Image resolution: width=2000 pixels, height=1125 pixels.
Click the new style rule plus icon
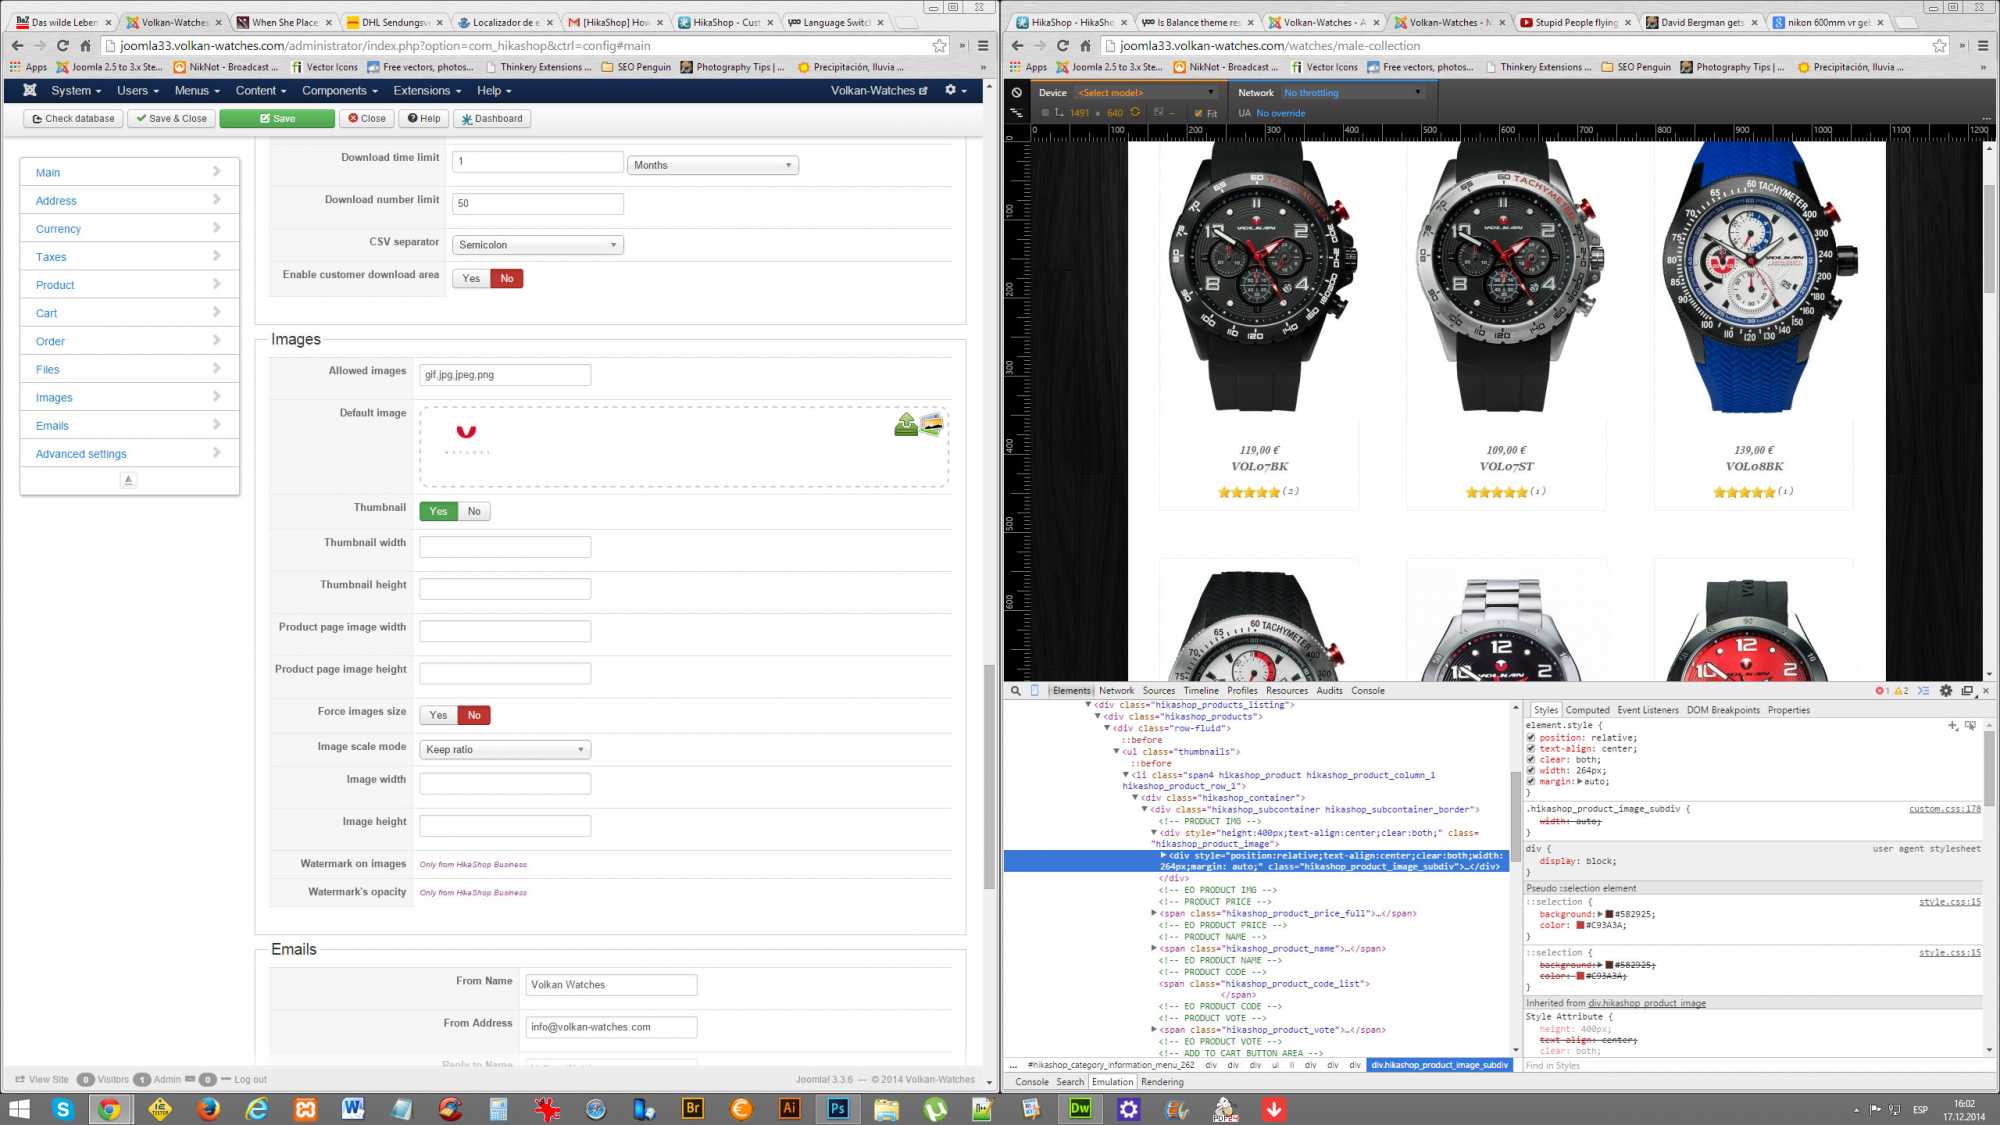pos(1952,726)
